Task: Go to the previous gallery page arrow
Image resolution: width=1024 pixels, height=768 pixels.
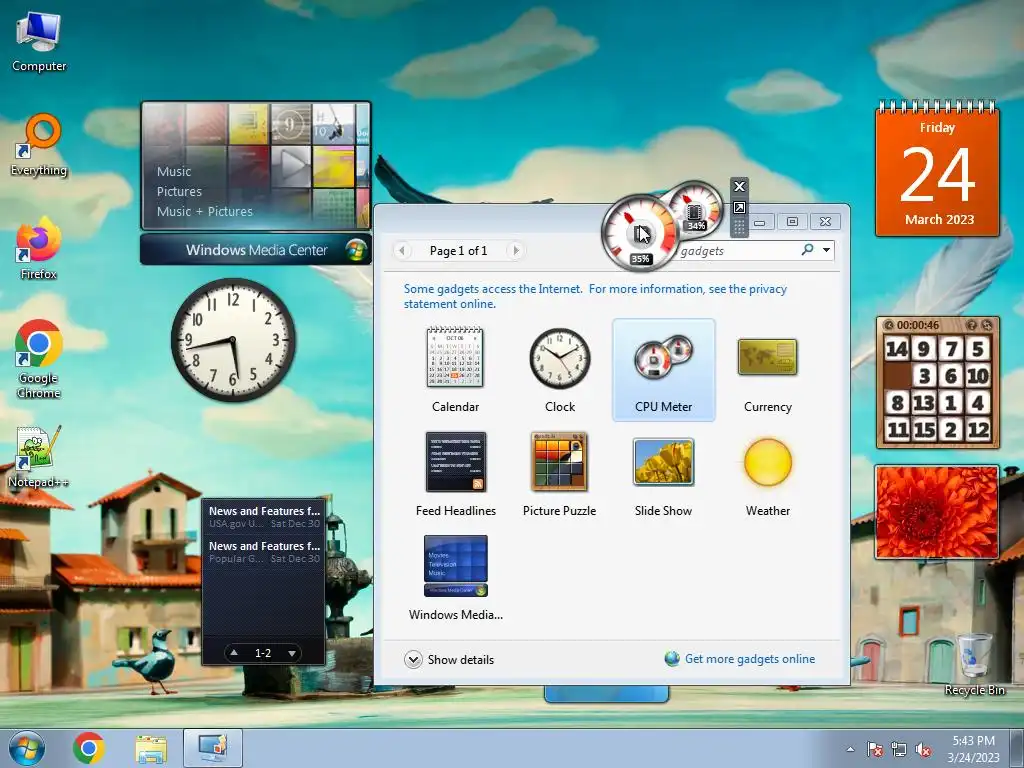Action: click(x=402, y=250)
